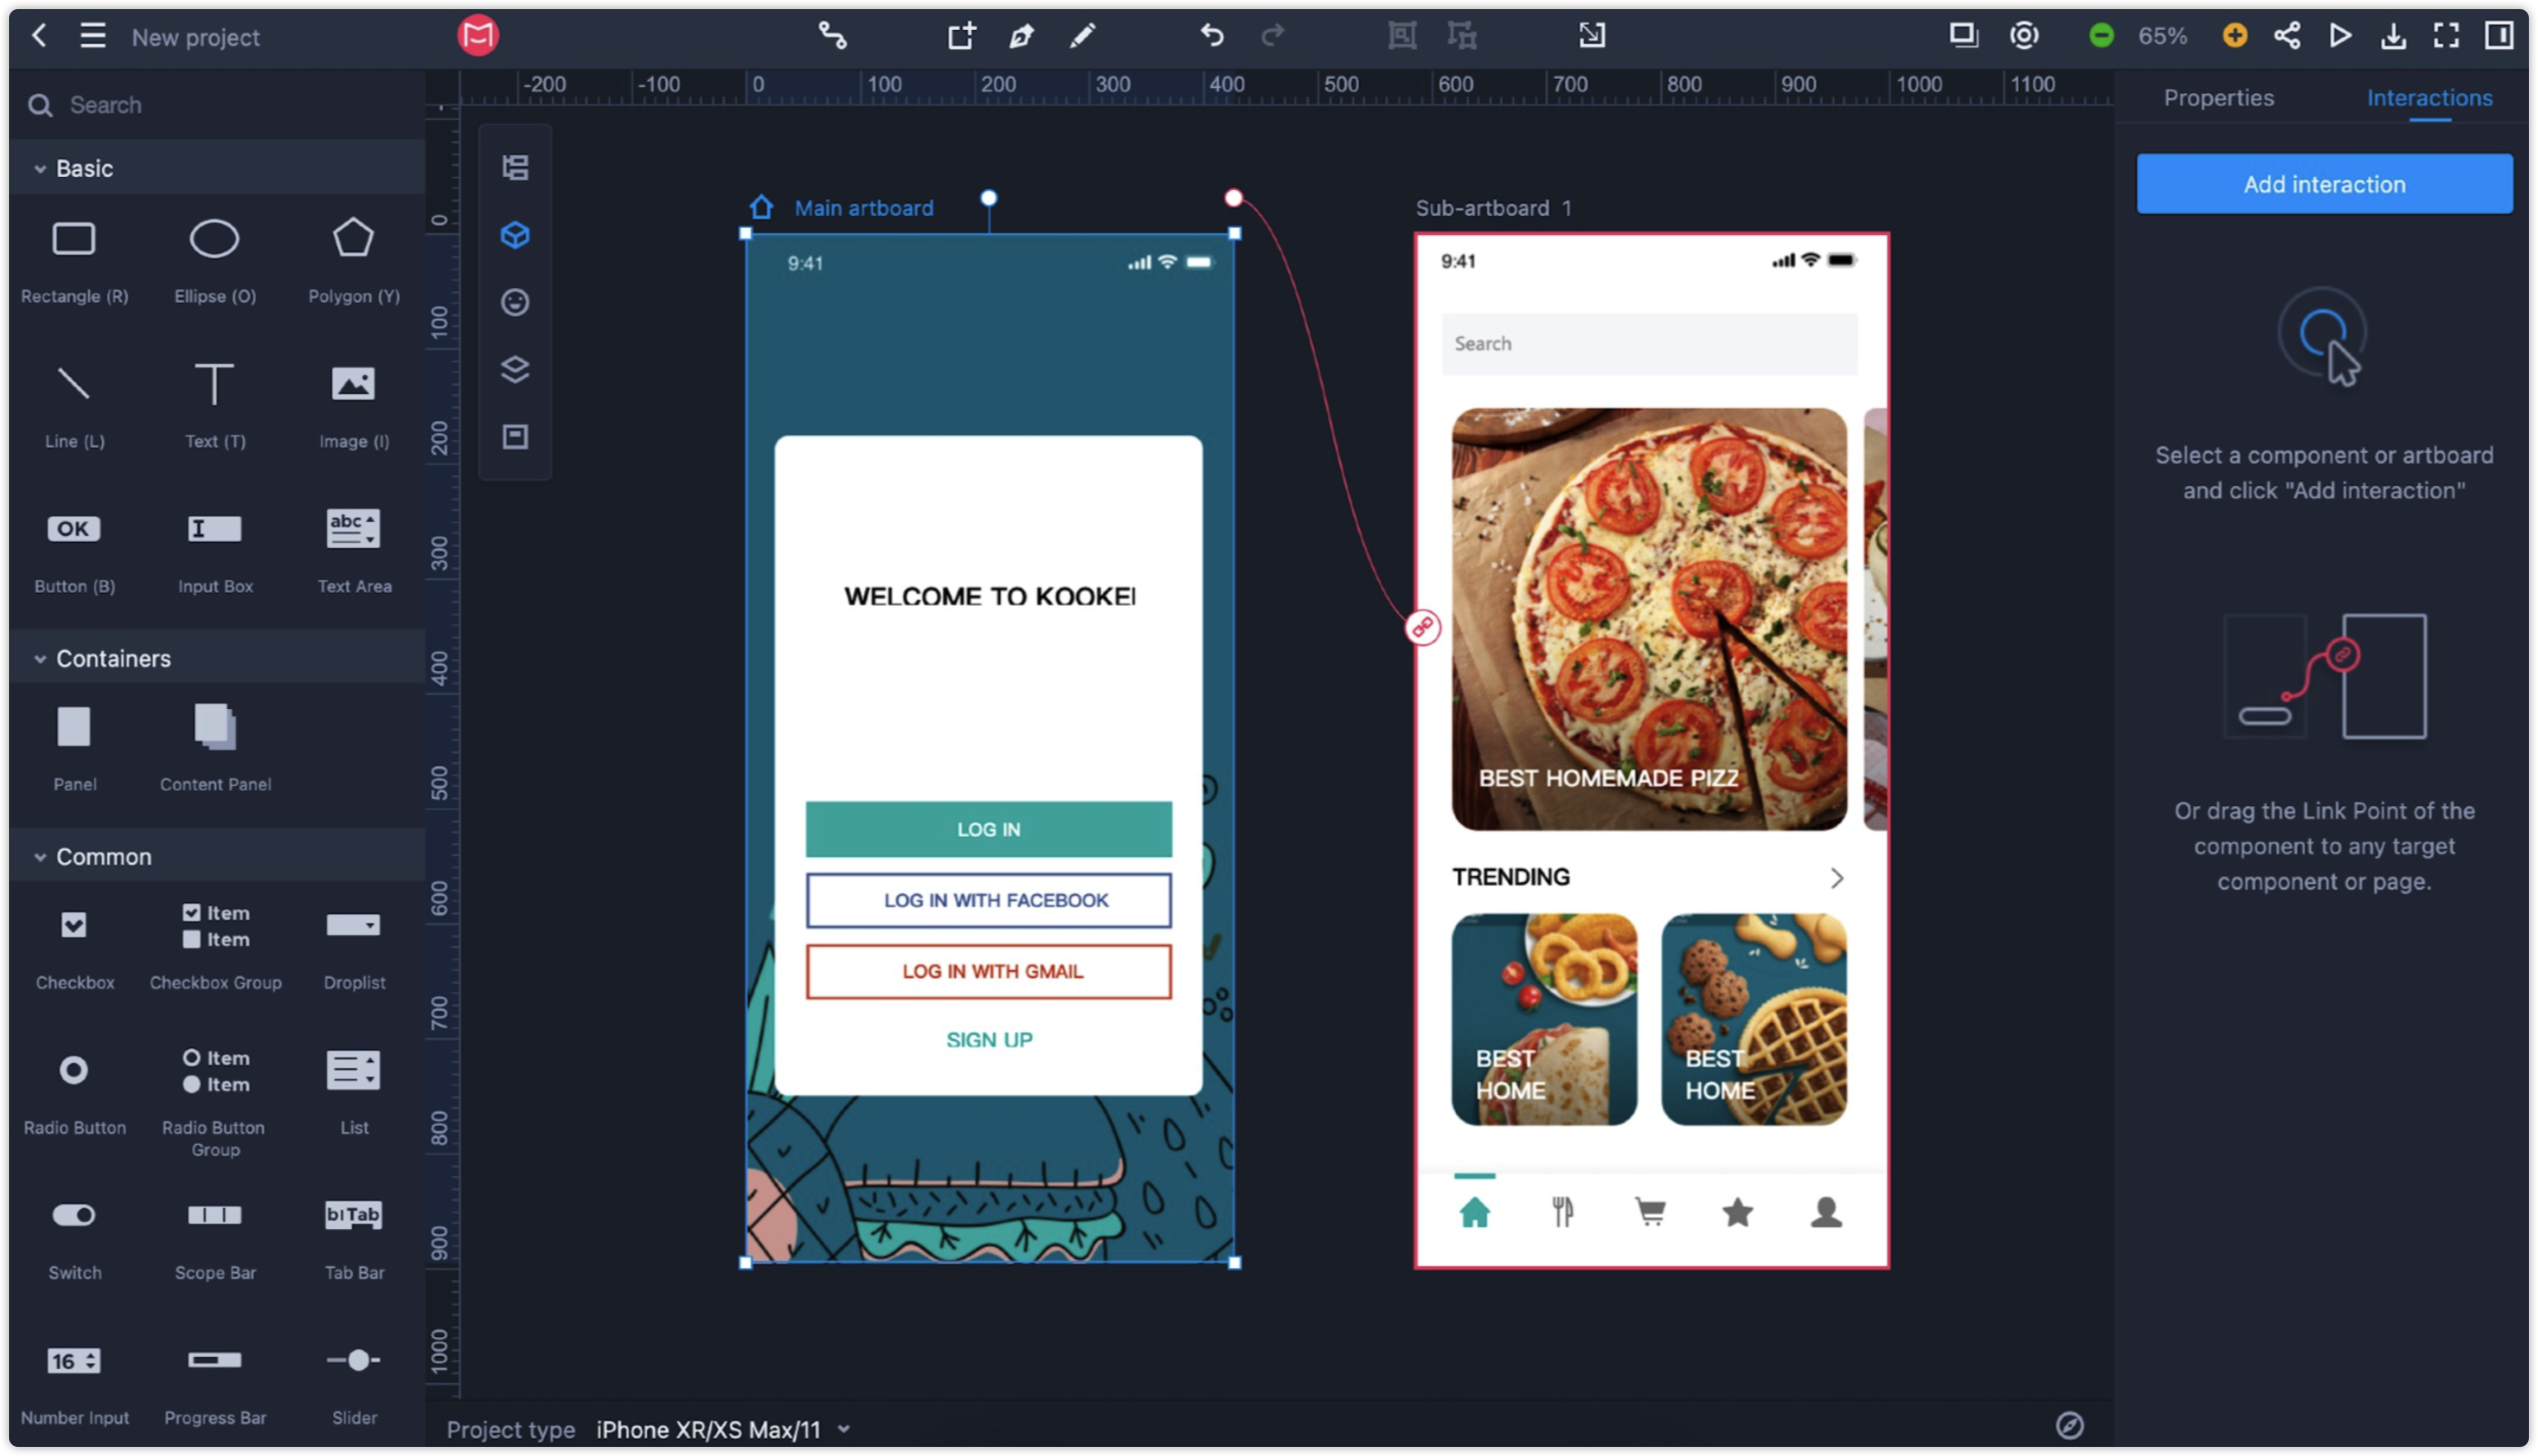
Task: Select the Line (L) component
Action: pyautogui.click(x=74, y=405)
